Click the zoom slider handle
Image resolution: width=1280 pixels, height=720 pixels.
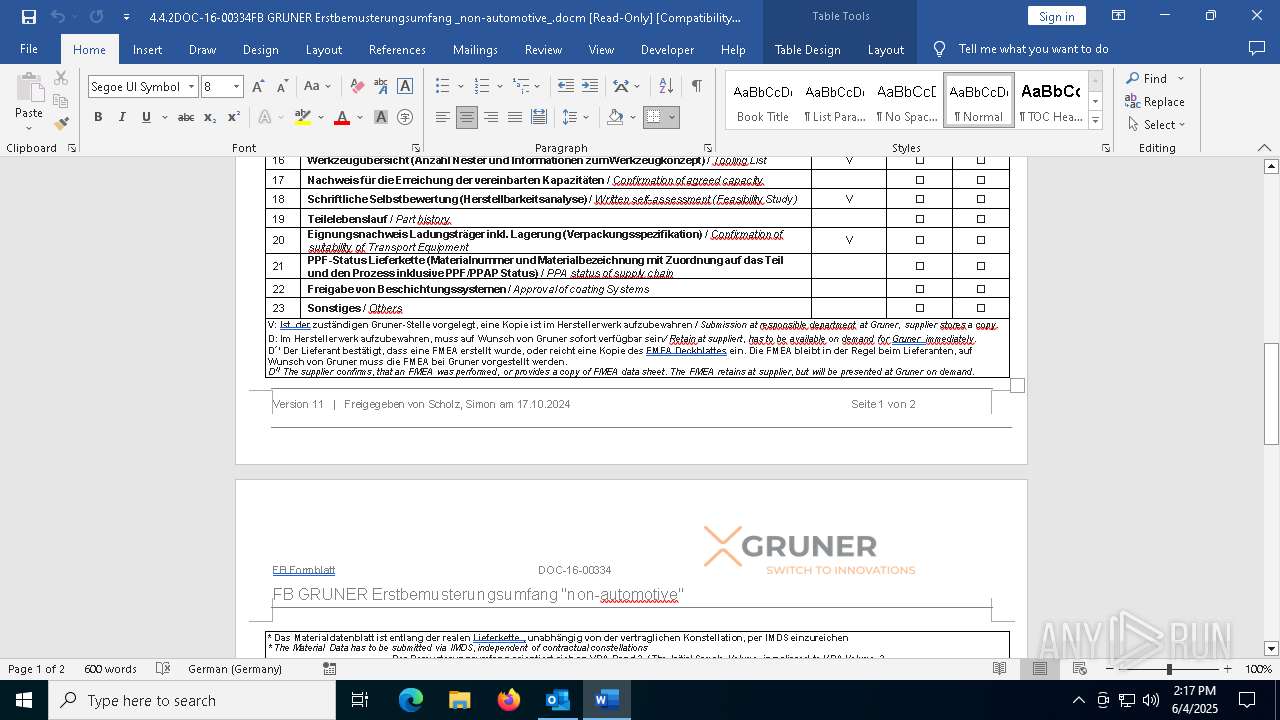tap(1169, 669)
